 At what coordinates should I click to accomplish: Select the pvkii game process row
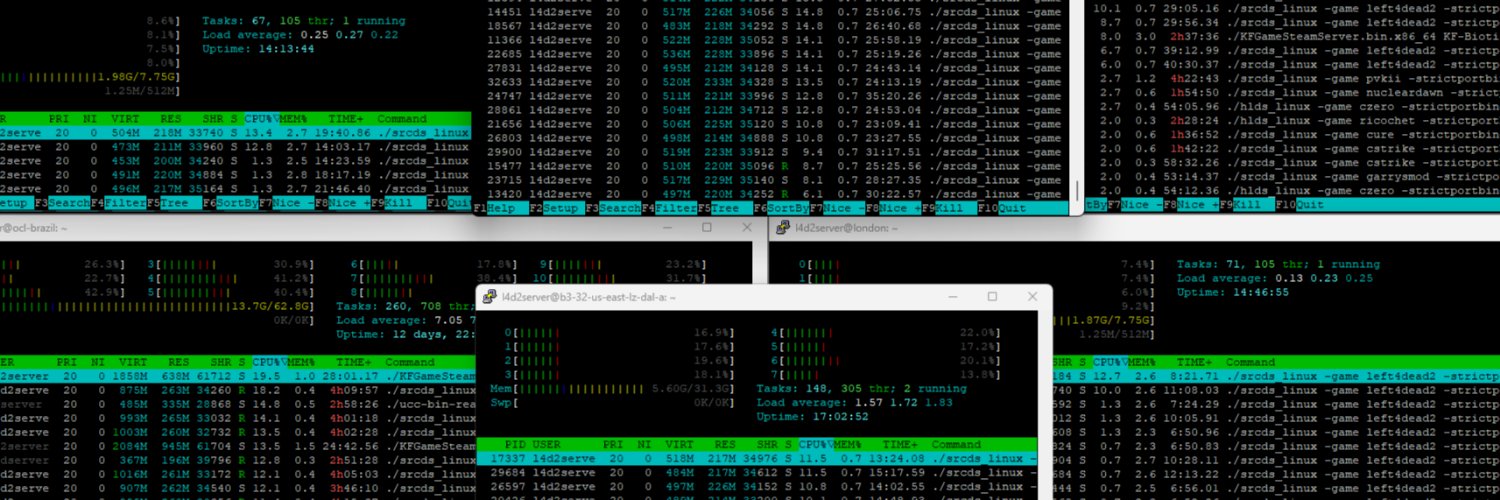click(x=1292, y=78)
